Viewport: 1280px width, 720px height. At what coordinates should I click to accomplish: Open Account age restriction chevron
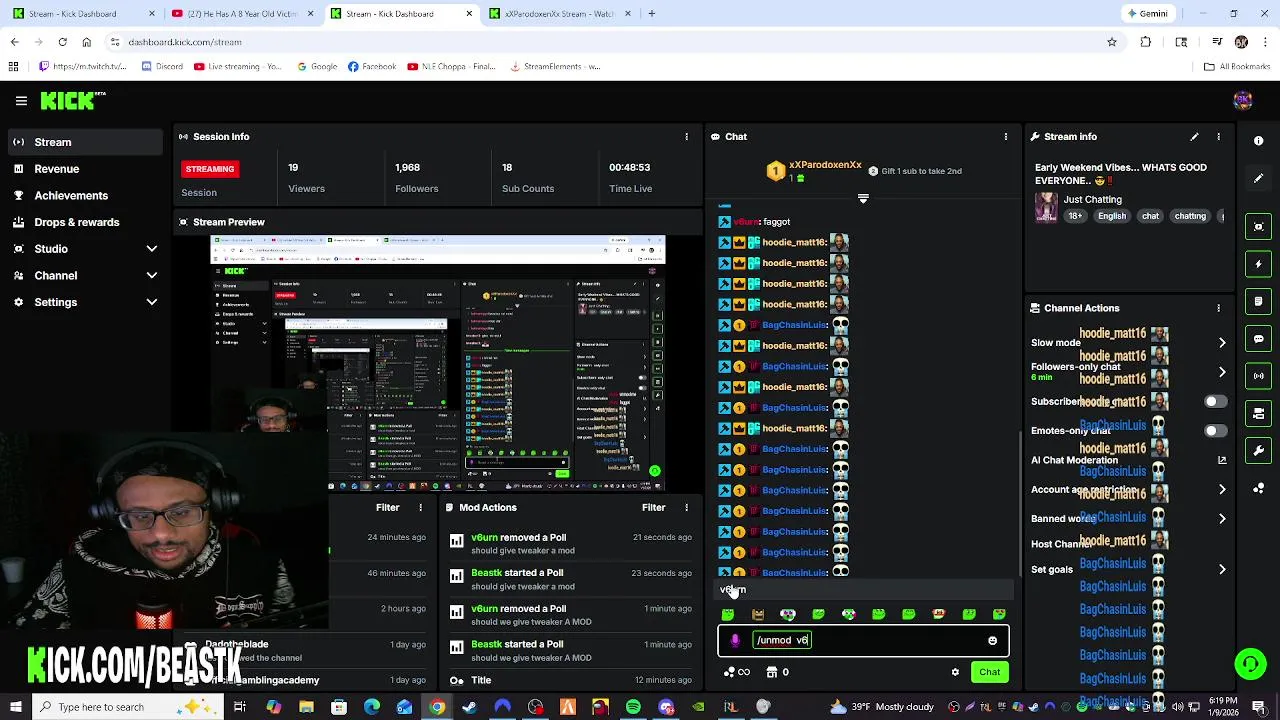[x=1222, y=489]
